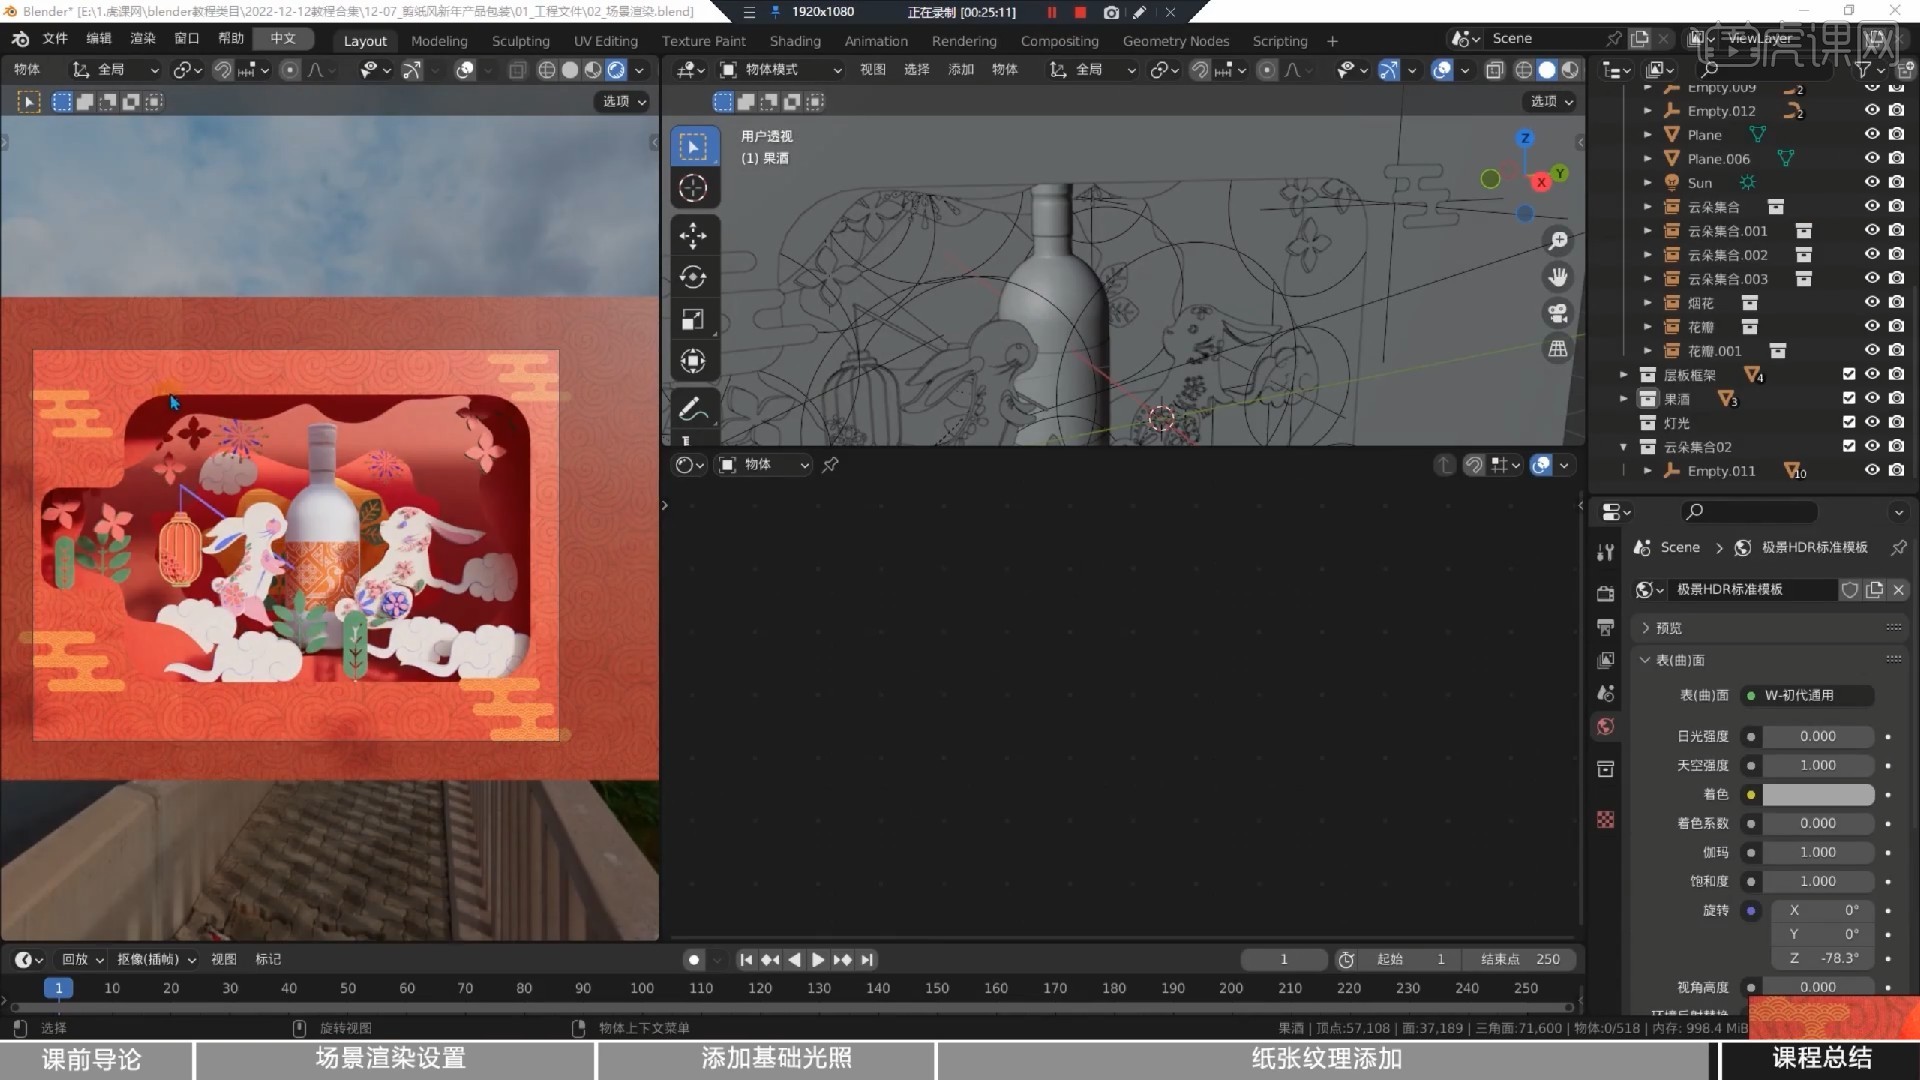Select rendered shading mode in left viewport

pyautogui.click(x=617, y=70)
